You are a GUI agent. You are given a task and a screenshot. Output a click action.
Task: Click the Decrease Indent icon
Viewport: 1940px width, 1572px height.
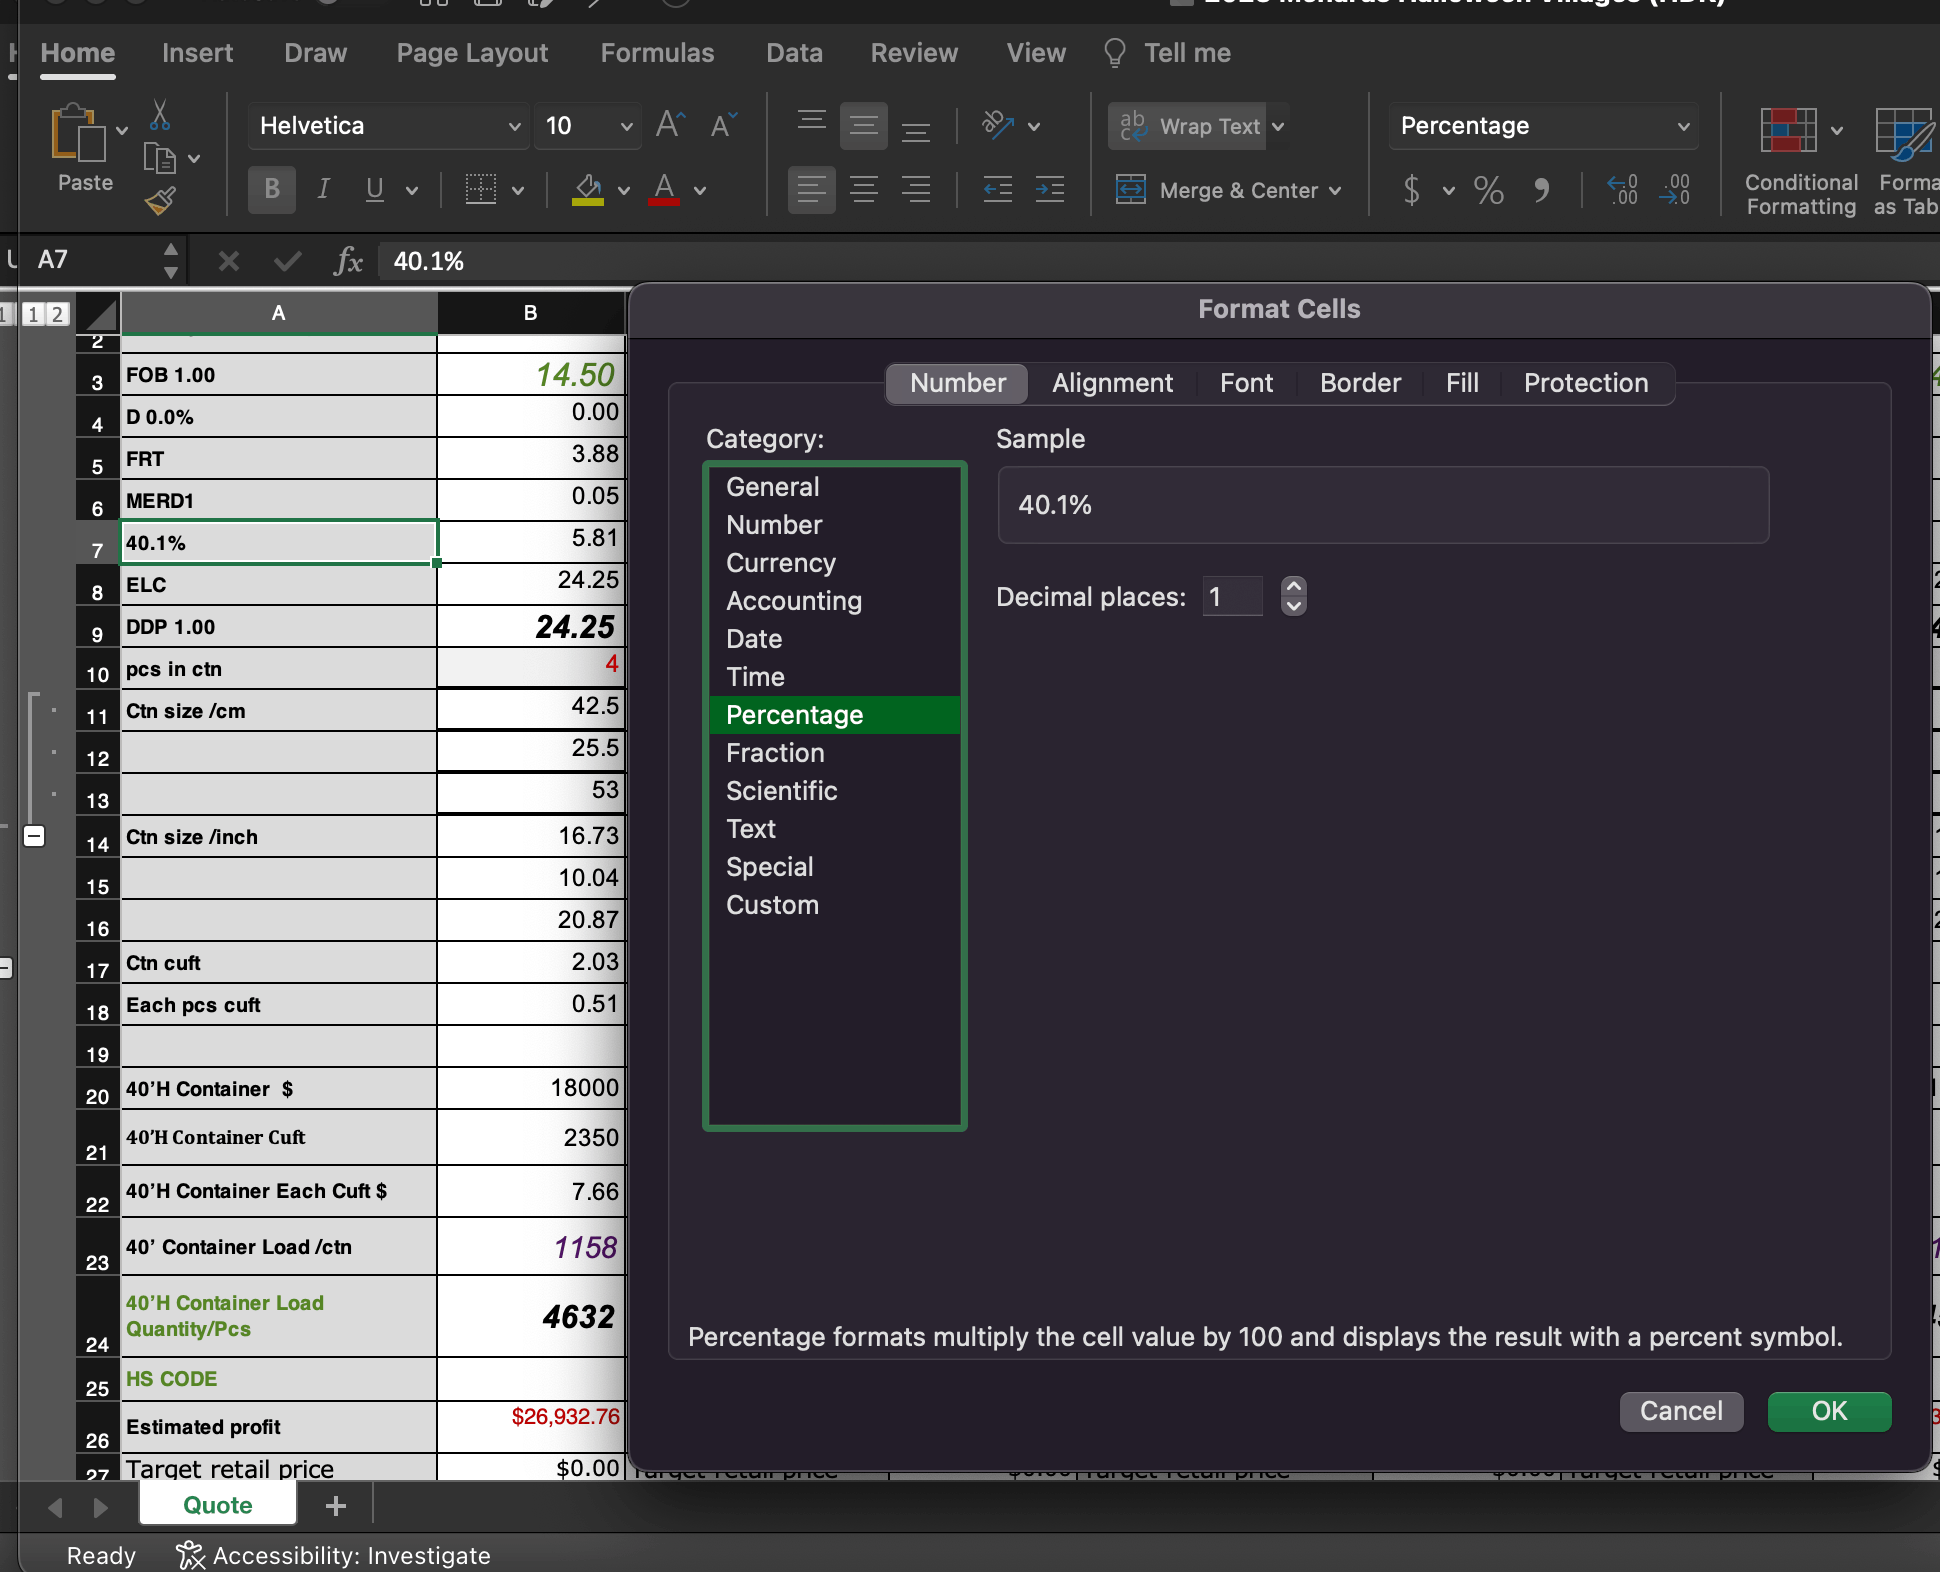[998, 189]
